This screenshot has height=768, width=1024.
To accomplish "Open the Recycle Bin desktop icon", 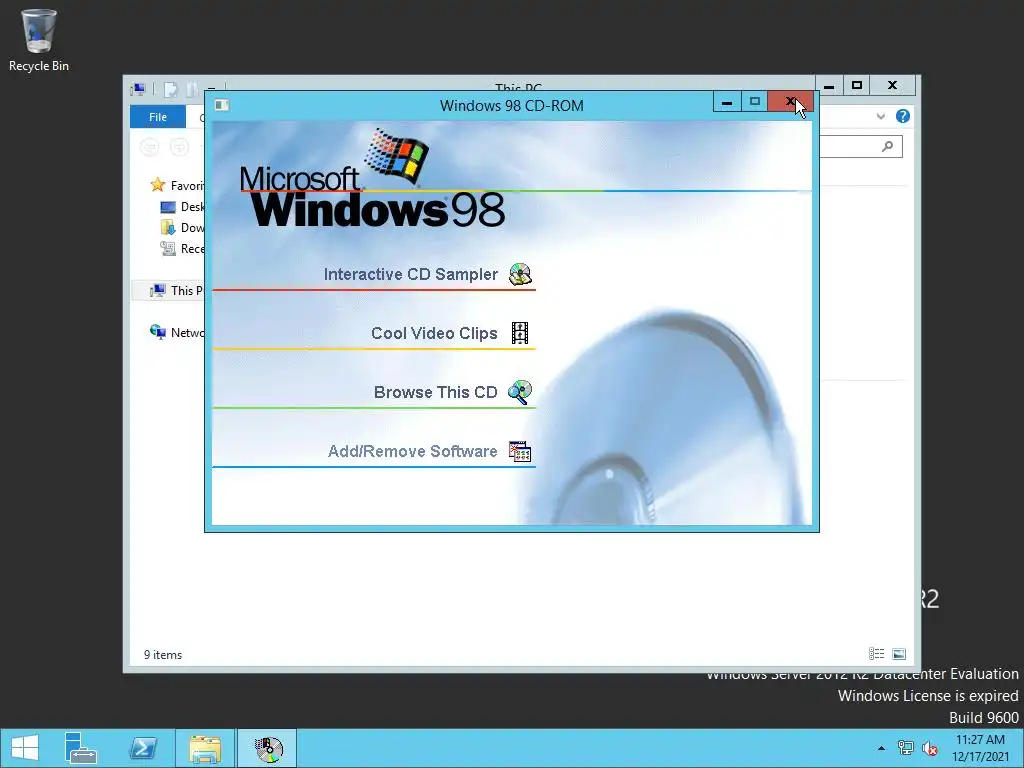I will pos(39,39).
